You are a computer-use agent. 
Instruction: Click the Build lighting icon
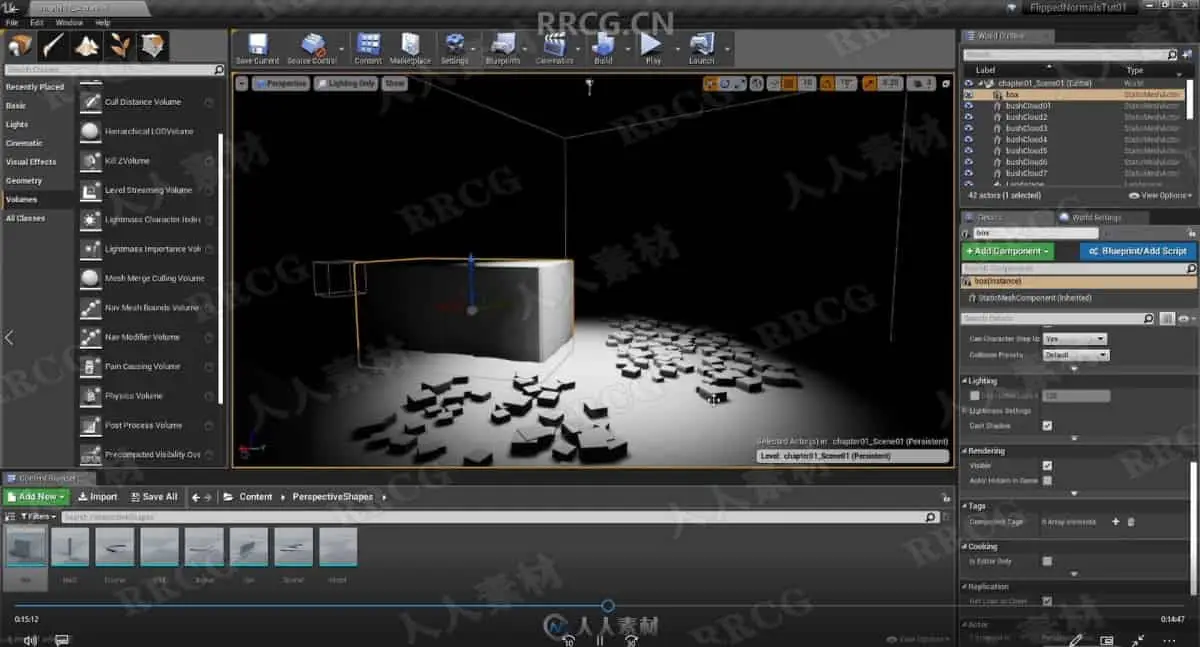[x=603, y=44]
